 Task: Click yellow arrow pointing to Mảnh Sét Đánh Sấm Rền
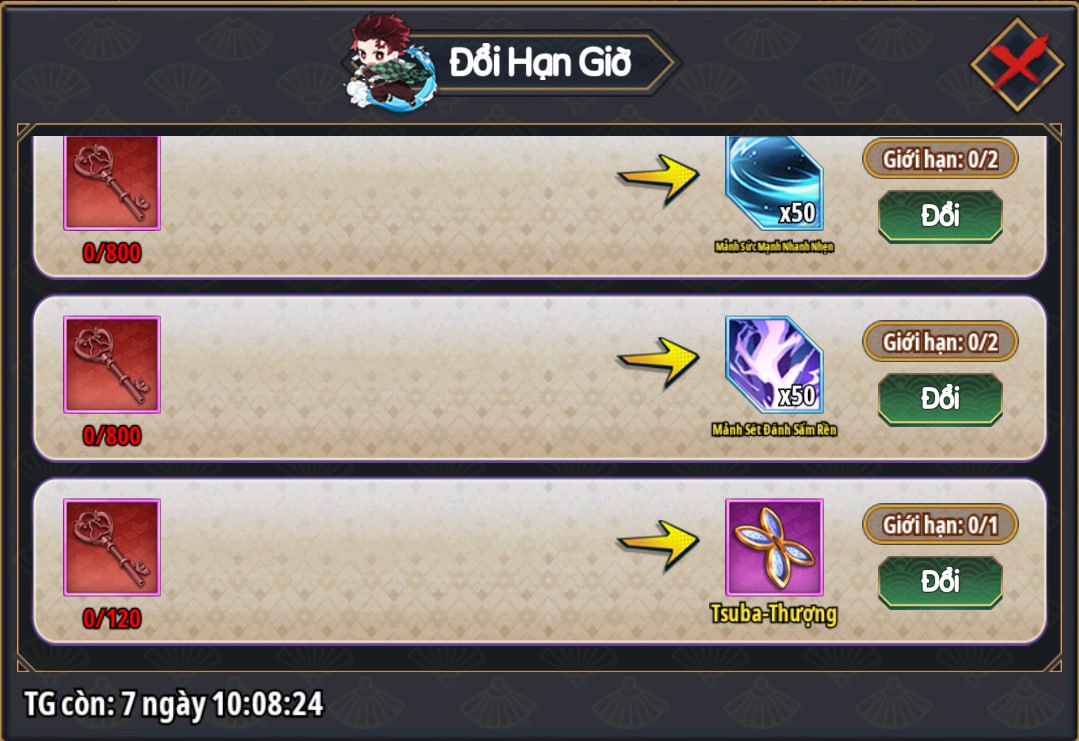658,363
